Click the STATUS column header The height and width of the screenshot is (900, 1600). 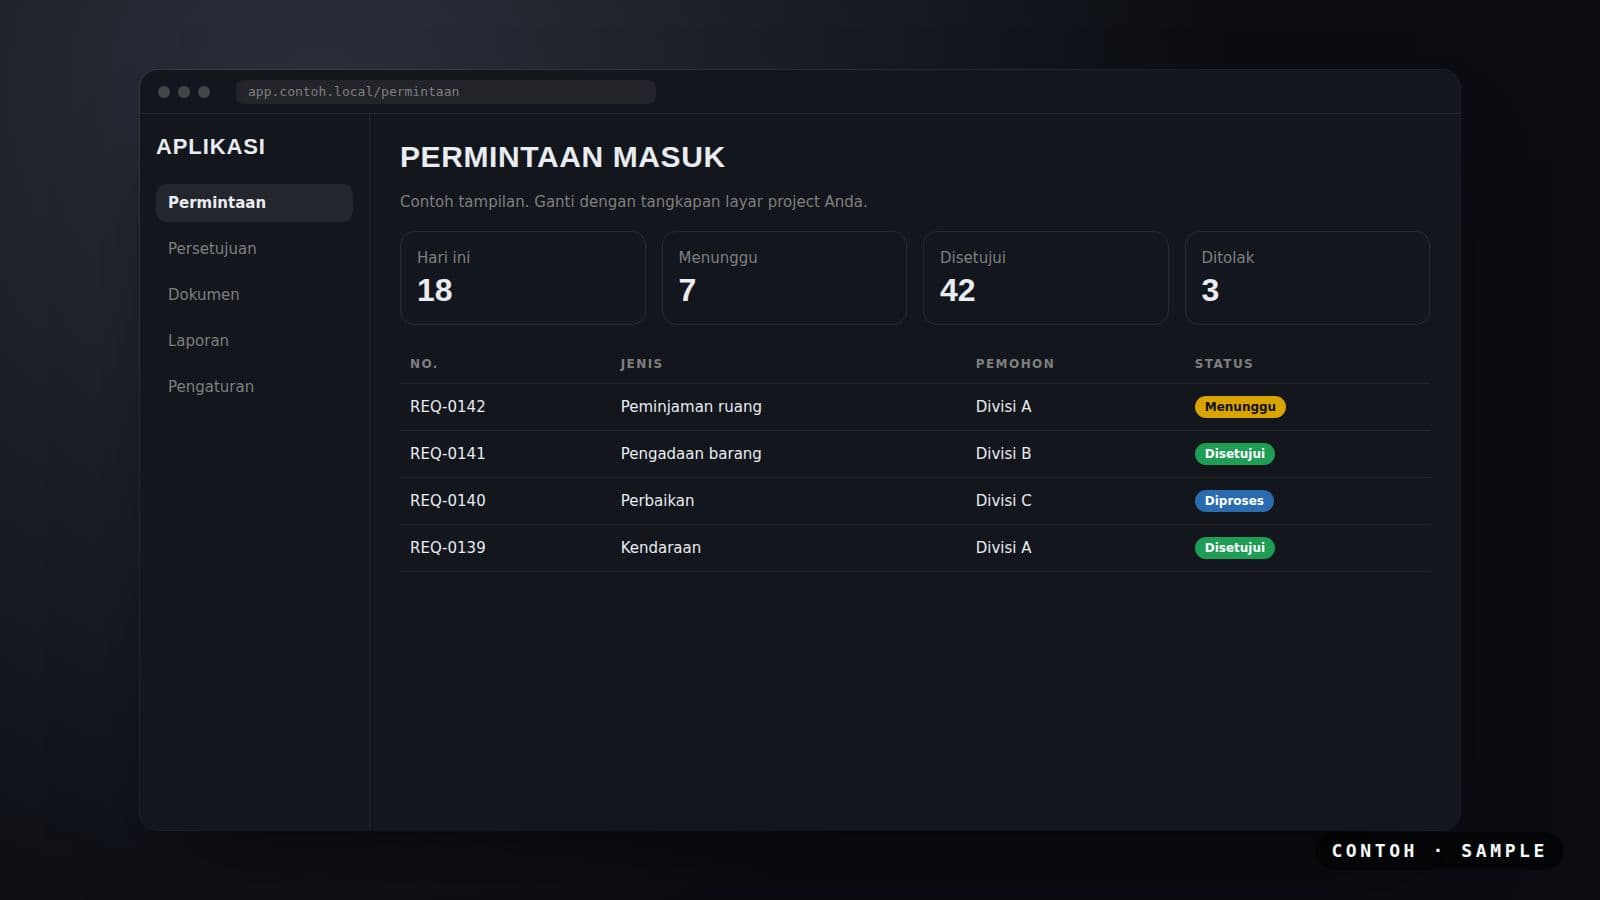coord(1224,364)
